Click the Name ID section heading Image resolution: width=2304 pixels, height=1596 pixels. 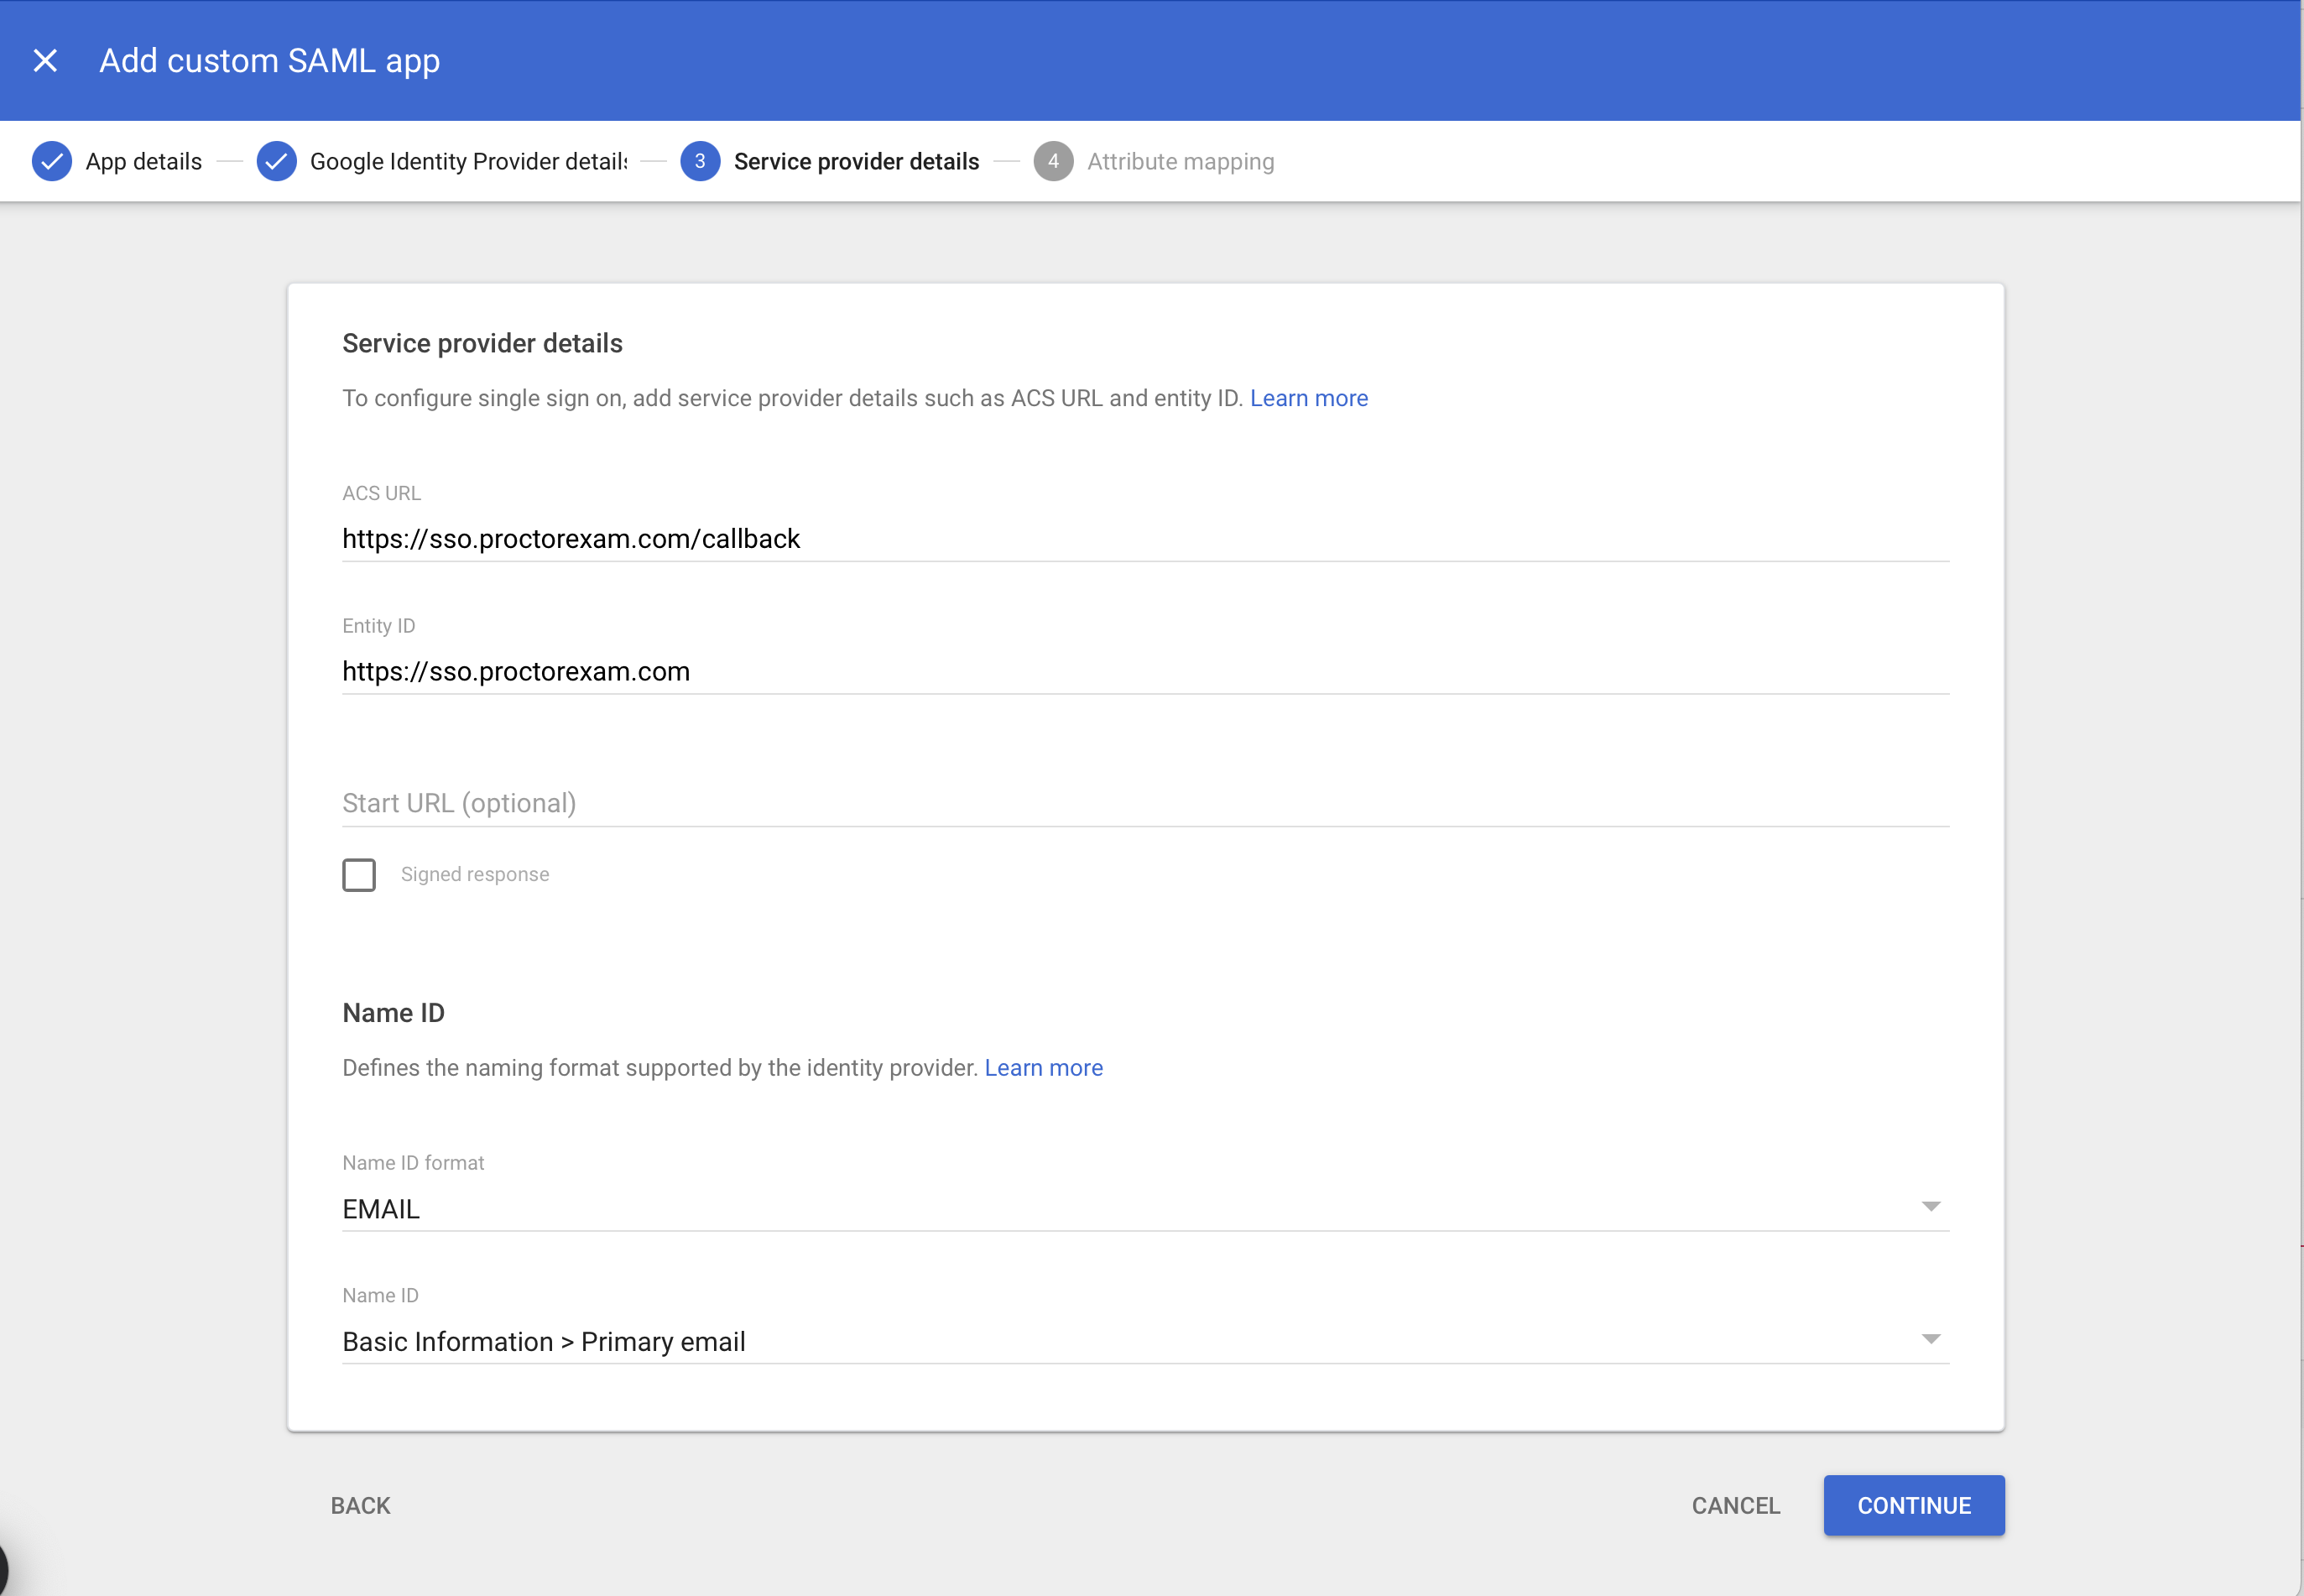(x=393, y=1013)
